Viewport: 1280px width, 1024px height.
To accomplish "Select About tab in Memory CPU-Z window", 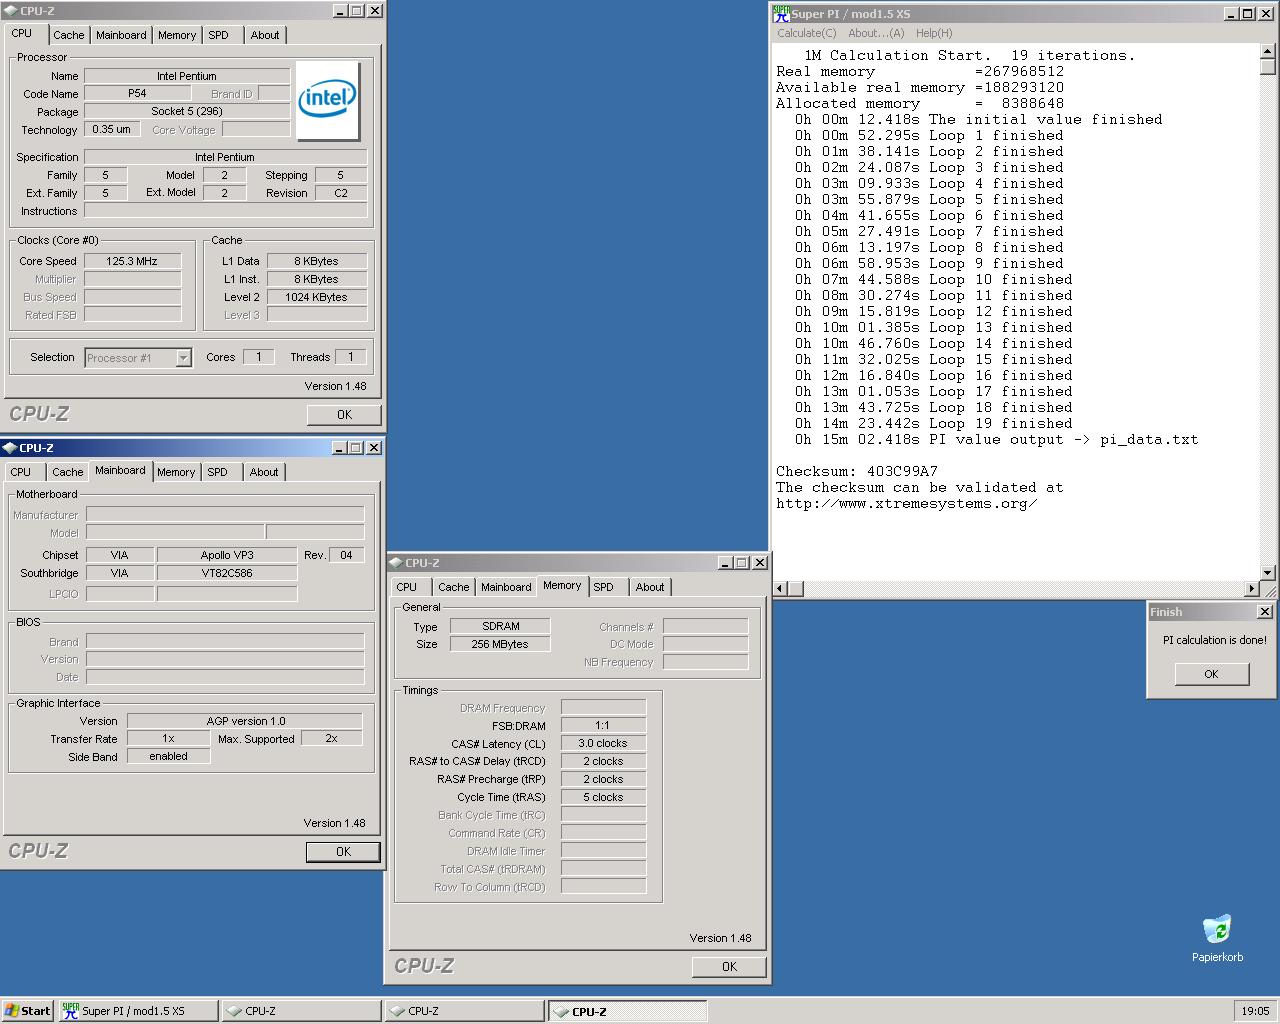I will [x=650, y=587].
